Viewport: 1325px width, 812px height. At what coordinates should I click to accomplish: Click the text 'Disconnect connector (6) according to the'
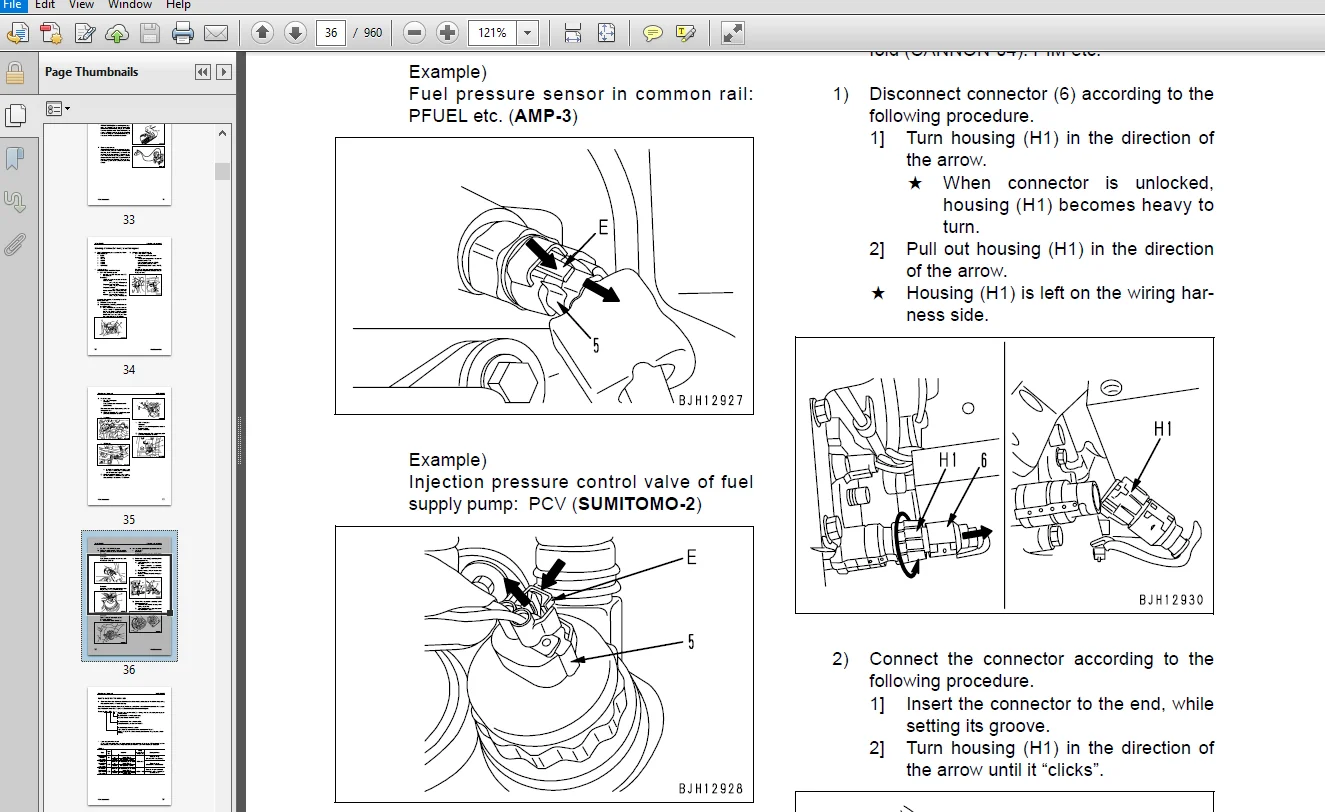click(1041, 94)
